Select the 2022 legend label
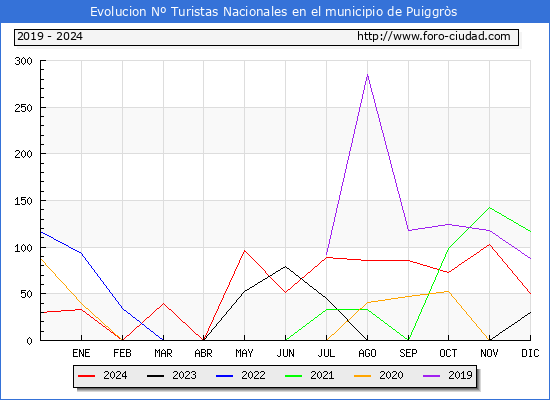Screen dimensions: 550x400 click(253, 375)
